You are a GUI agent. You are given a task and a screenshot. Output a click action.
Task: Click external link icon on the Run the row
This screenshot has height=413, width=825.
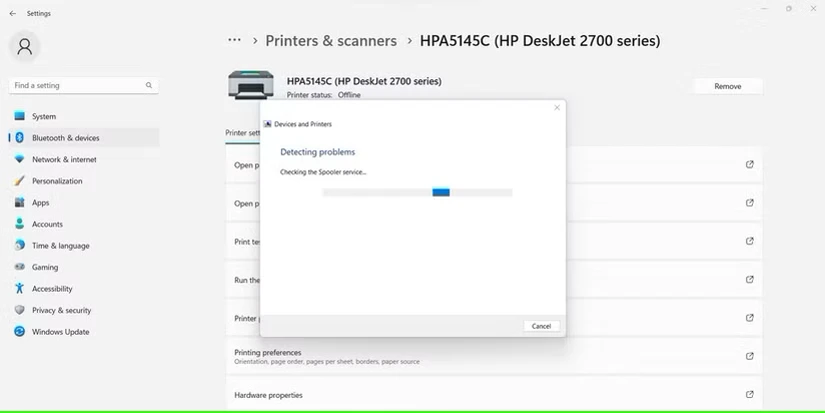(750, 279)
